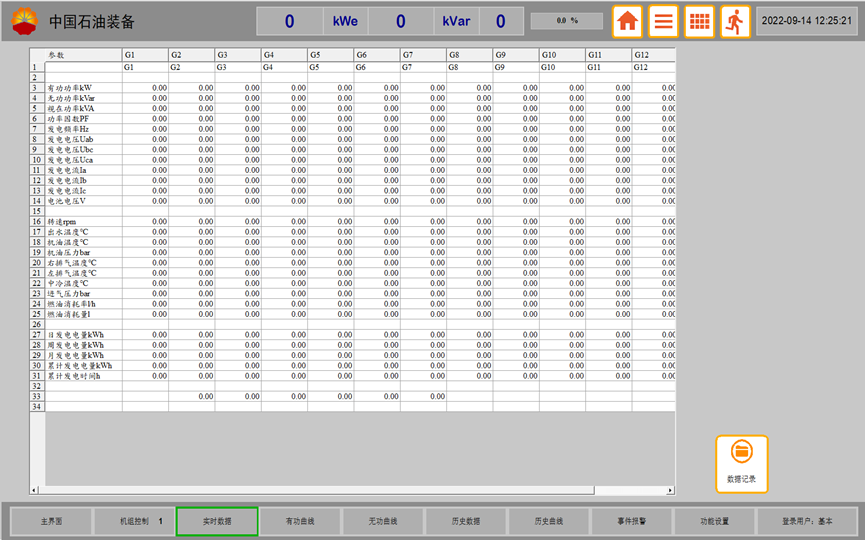Click the 有功功率kW row label
The image size is (865, 540).
[x=70, y=88]
